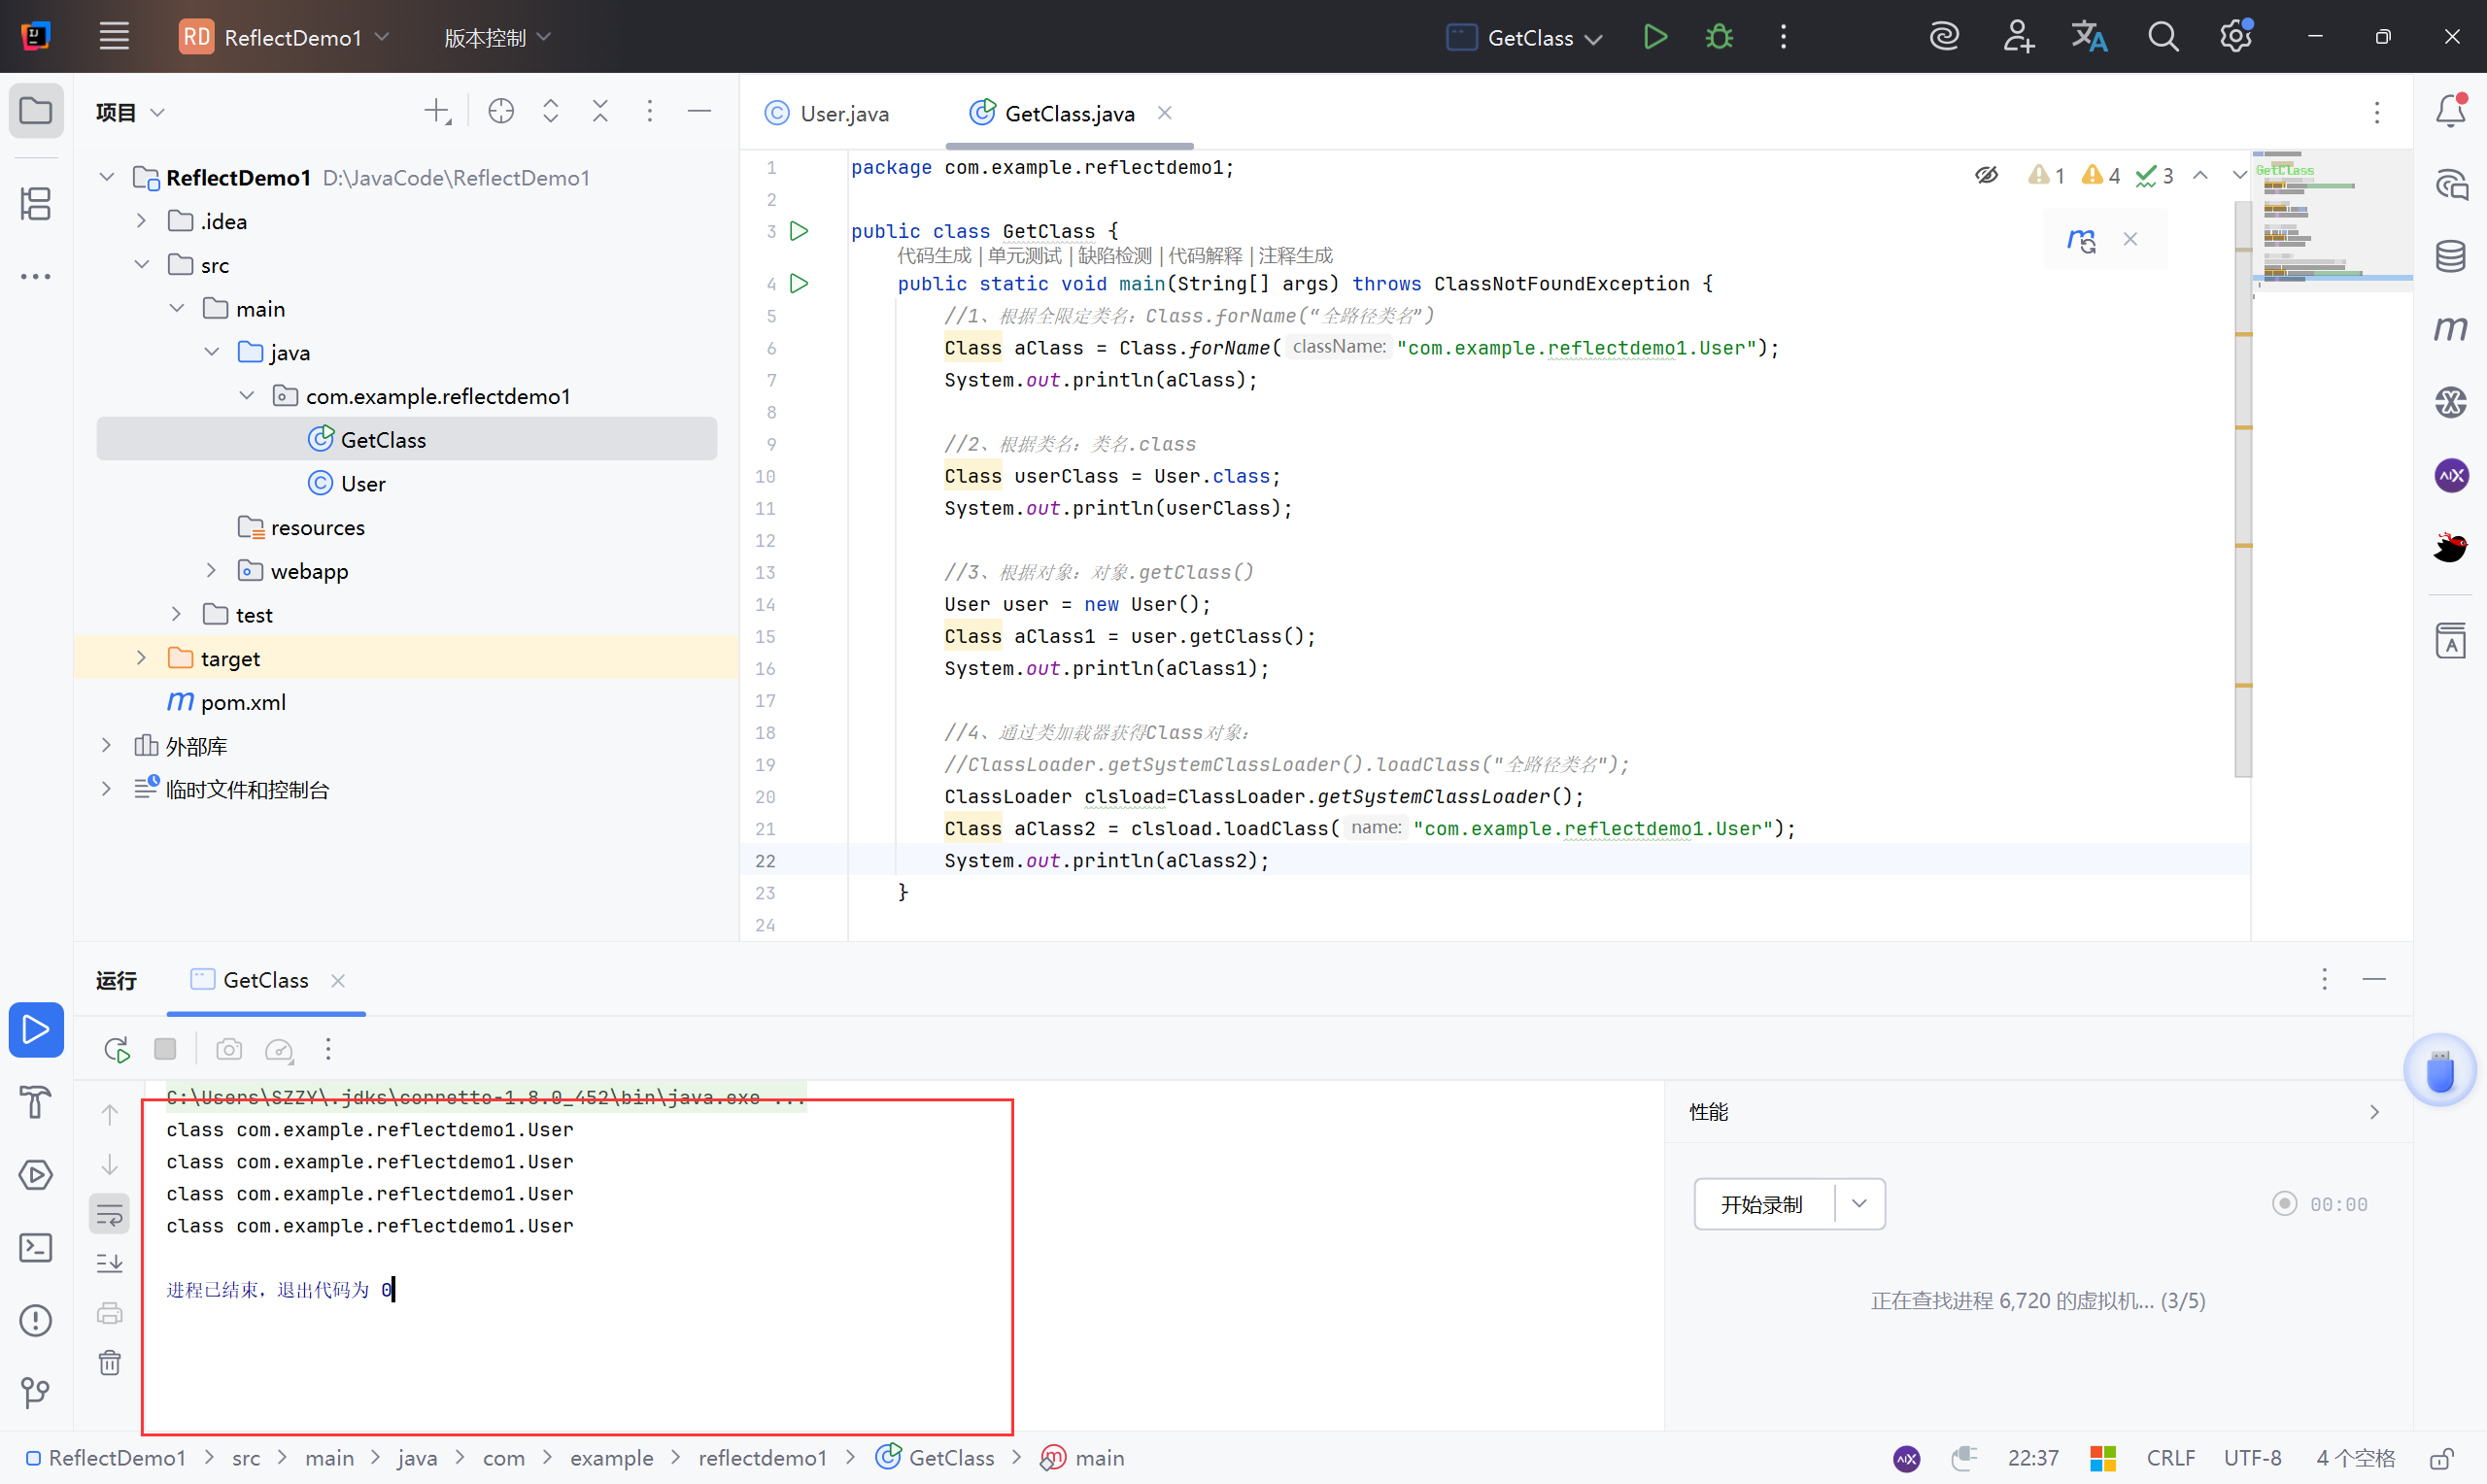Open the 版本控制 menu

[497, 37]
